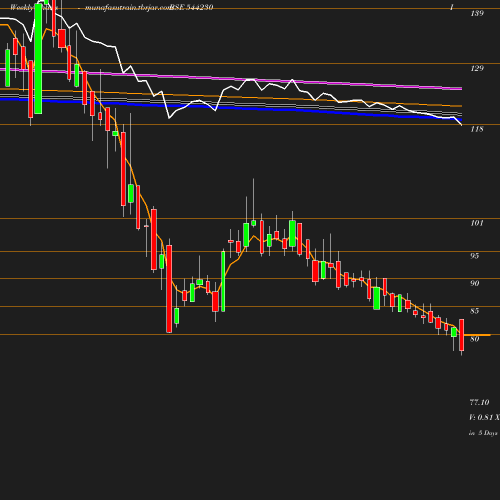Click the "V: 0.81 X" volume text
500x500 pixels.
click(x=484, y=418)
